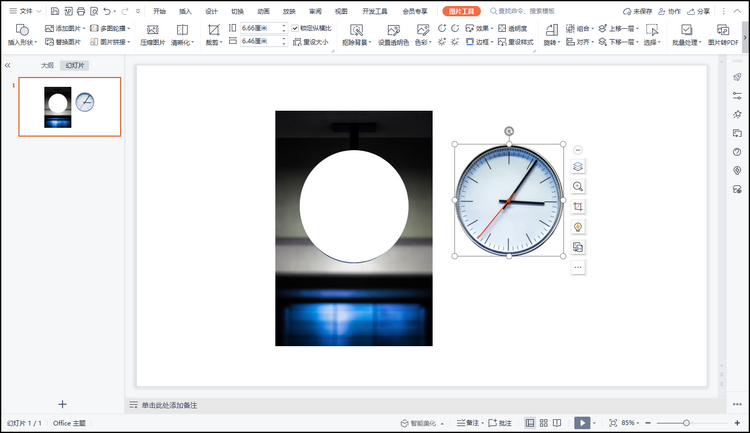750x433 pixels.
Task: Click floating more (…) icon beside clock
Action: pos(578,267)
